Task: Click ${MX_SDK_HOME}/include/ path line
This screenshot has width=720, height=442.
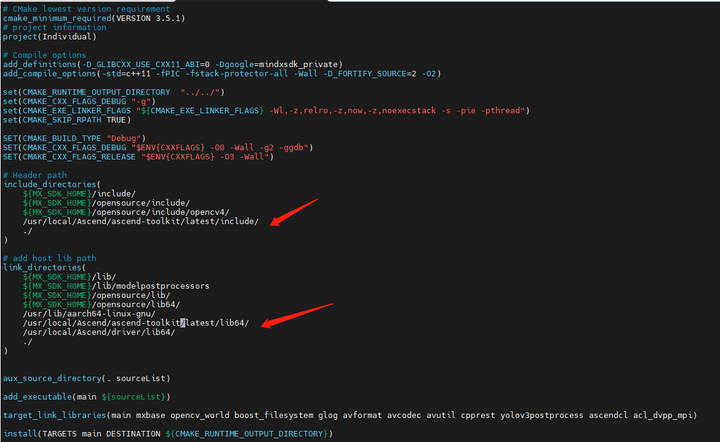Action: (79, 194)
